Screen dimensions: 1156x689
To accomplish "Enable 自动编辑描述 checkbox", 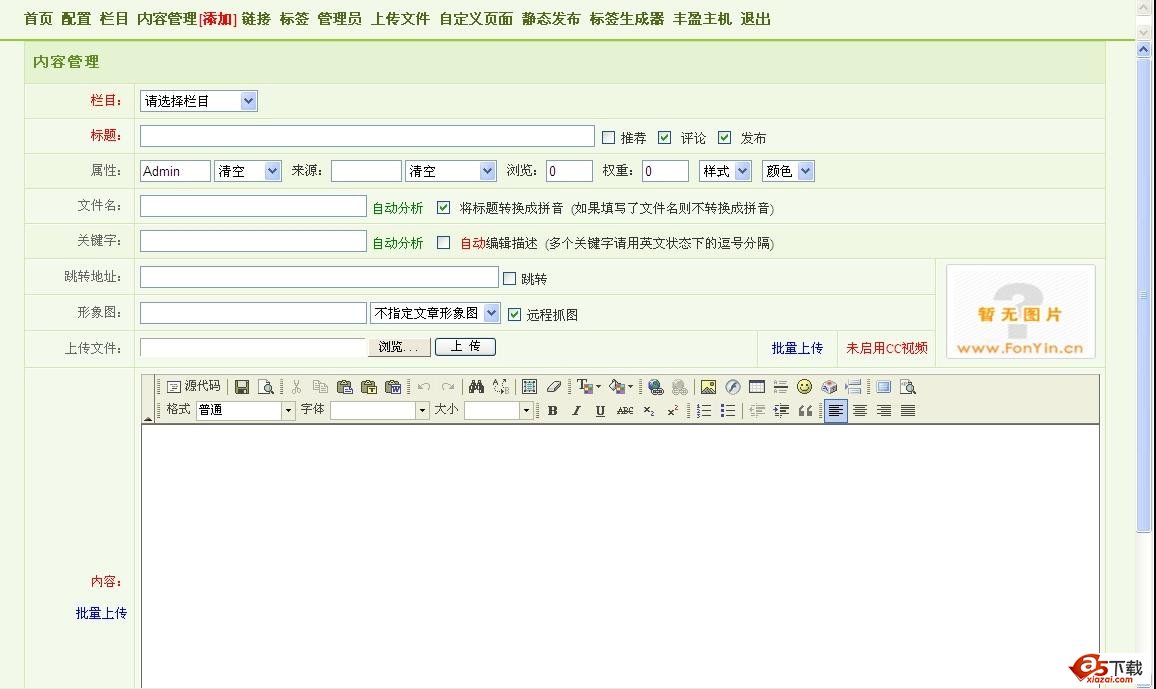I will coord(443,242).
